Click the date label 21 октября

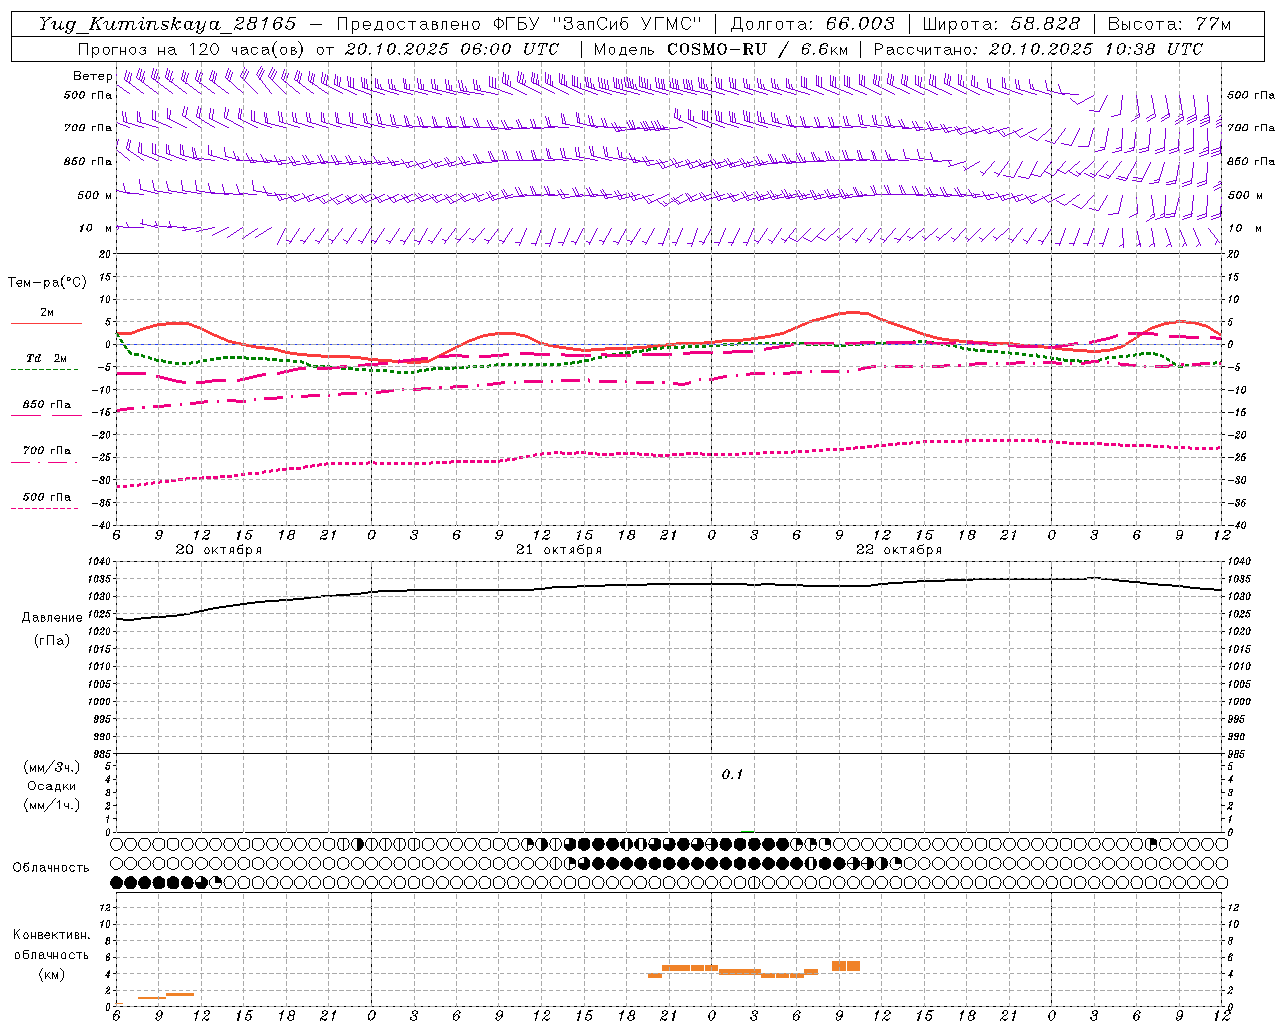tap(559, 550)
